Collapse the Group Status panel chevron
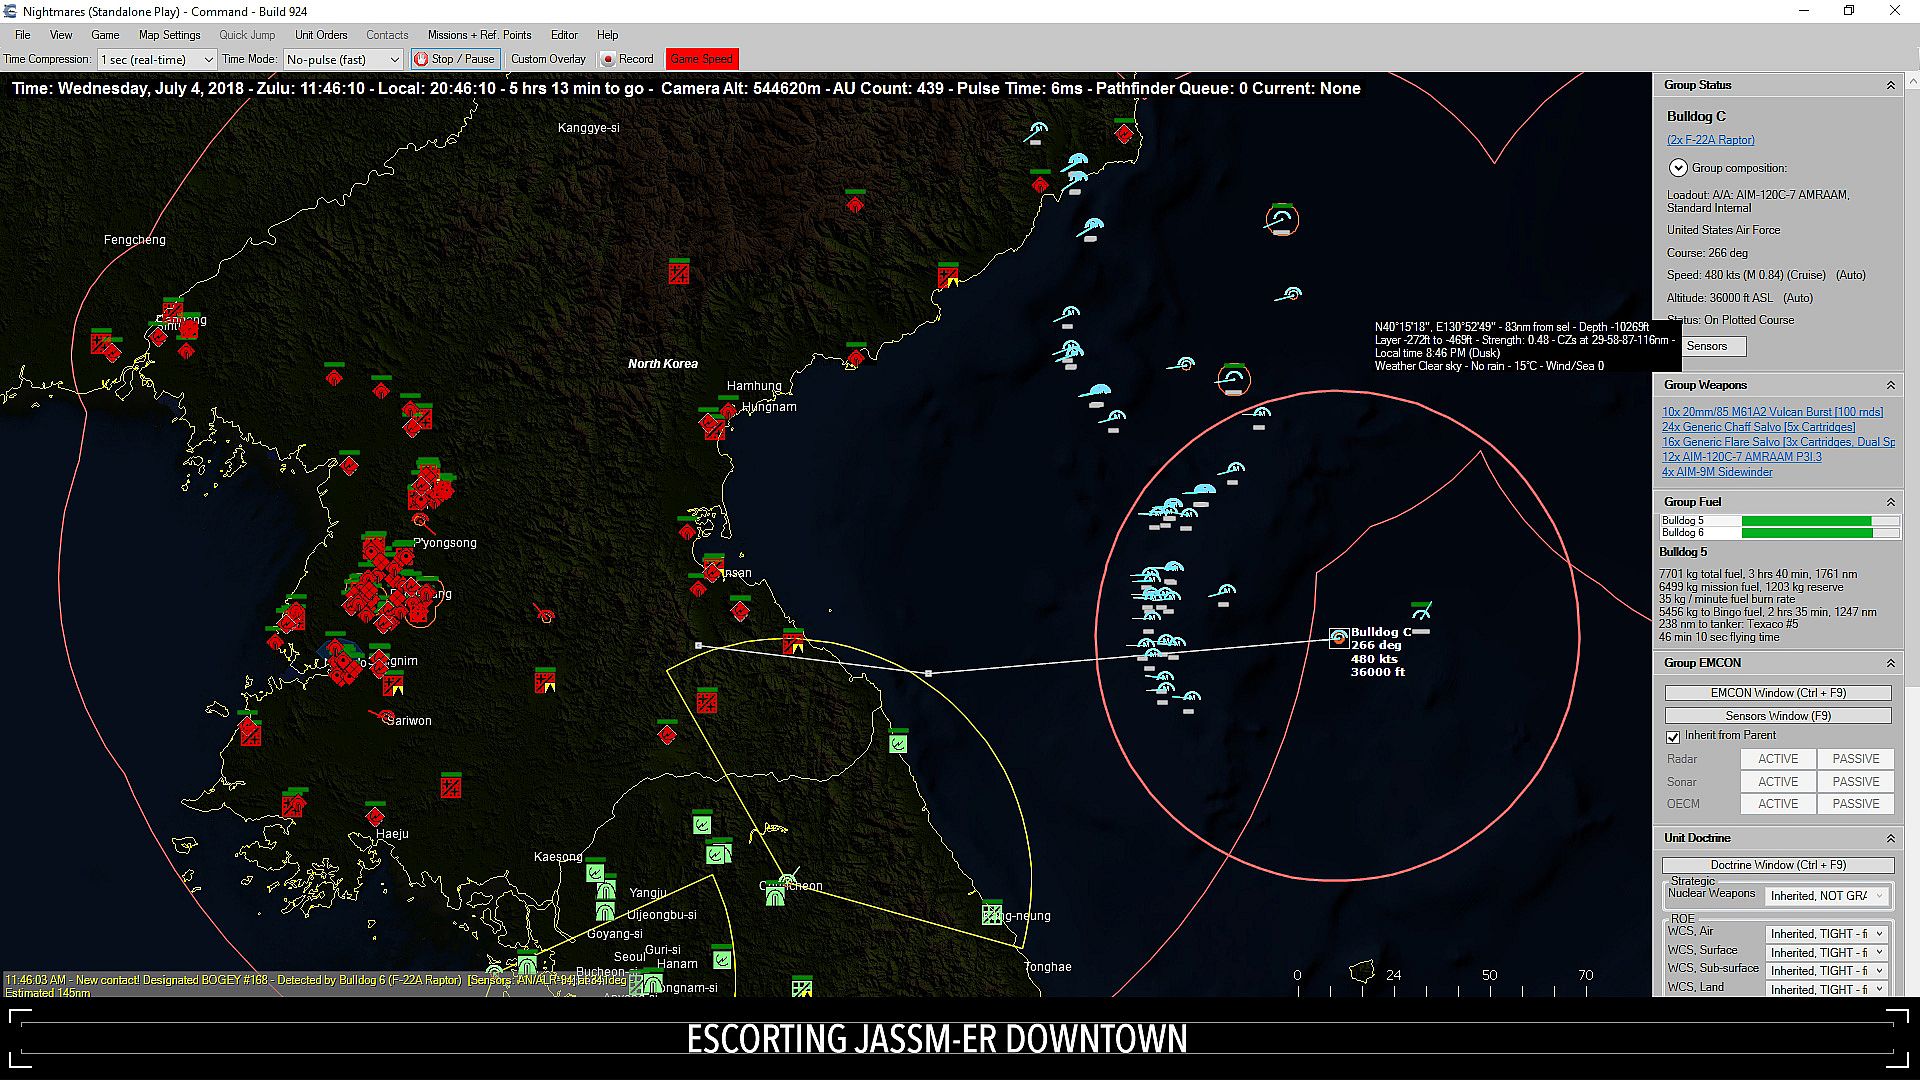This screenshot has width=1920, height=1080. point(1890,85)
